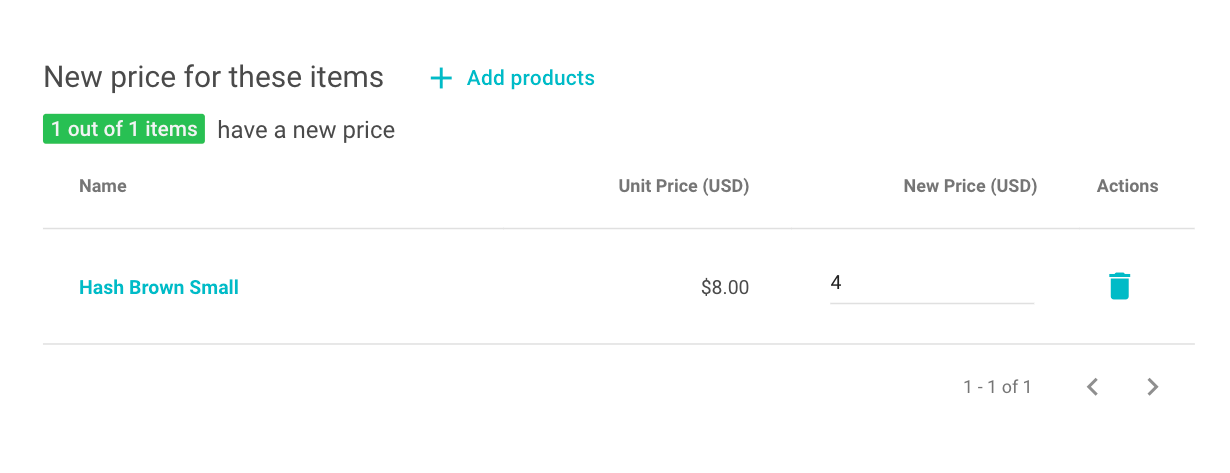Click the plus icon beside Add products
1230x473 pixels.
(x=441, y=78)
